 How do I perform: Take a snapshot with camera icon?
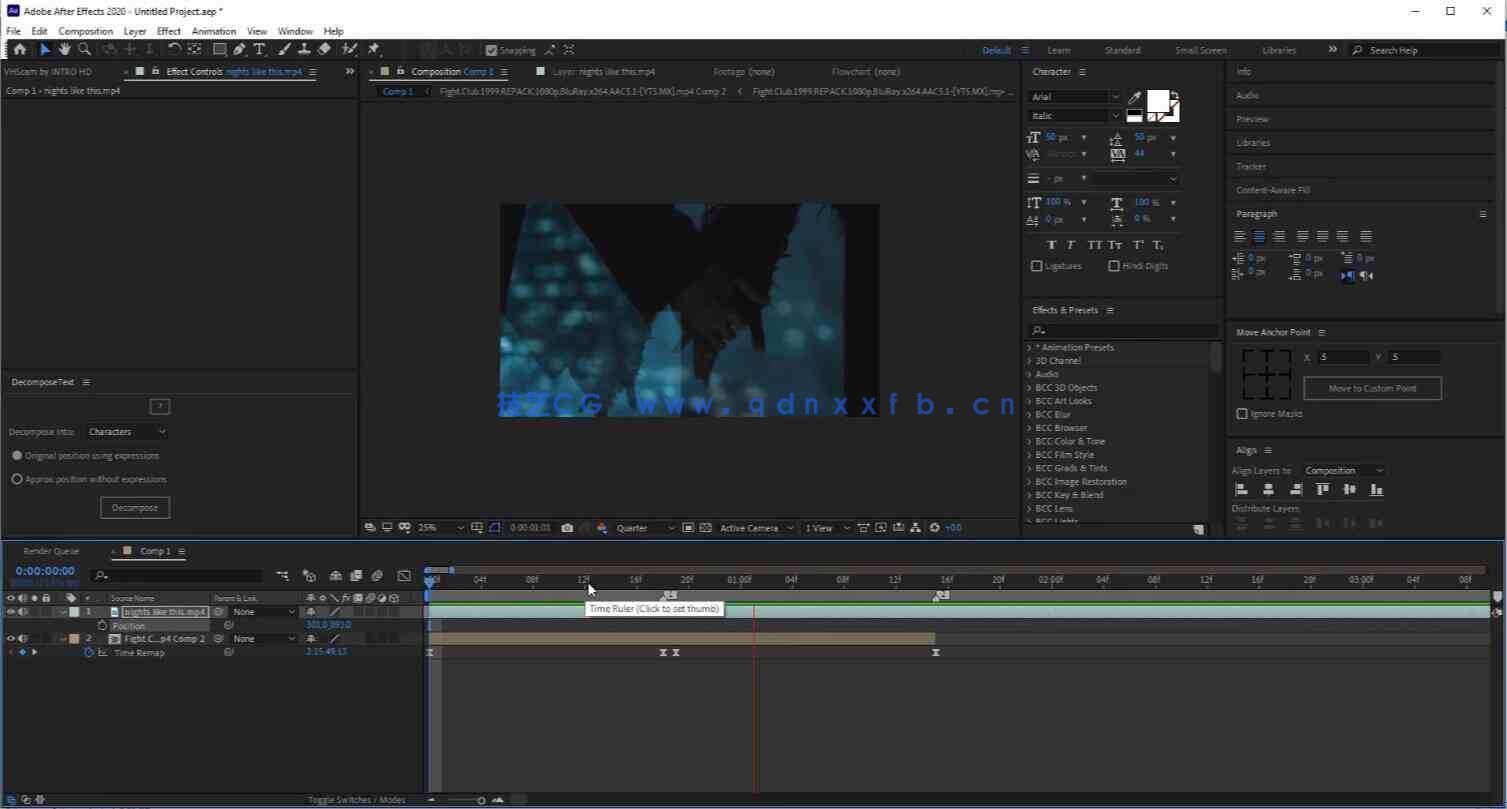tap(567, 528)
